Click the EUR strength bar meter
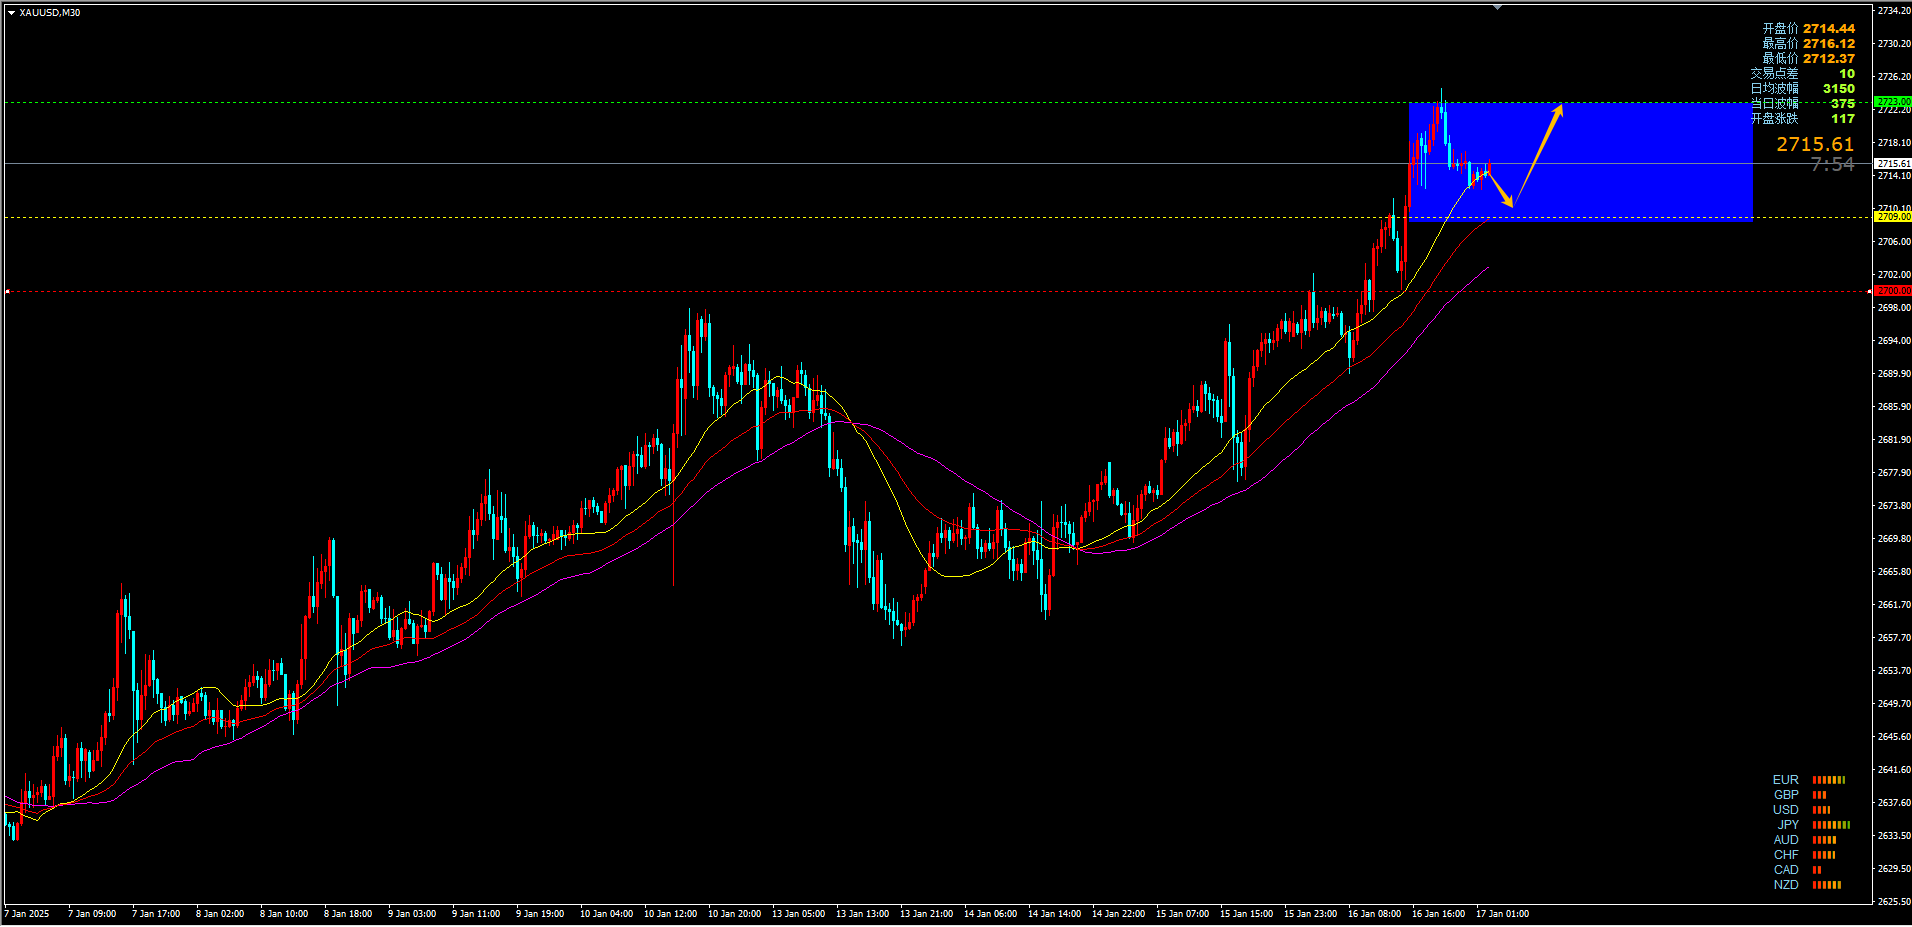The width and height of the screenshot is (1912, 927). pos(1829,780)
